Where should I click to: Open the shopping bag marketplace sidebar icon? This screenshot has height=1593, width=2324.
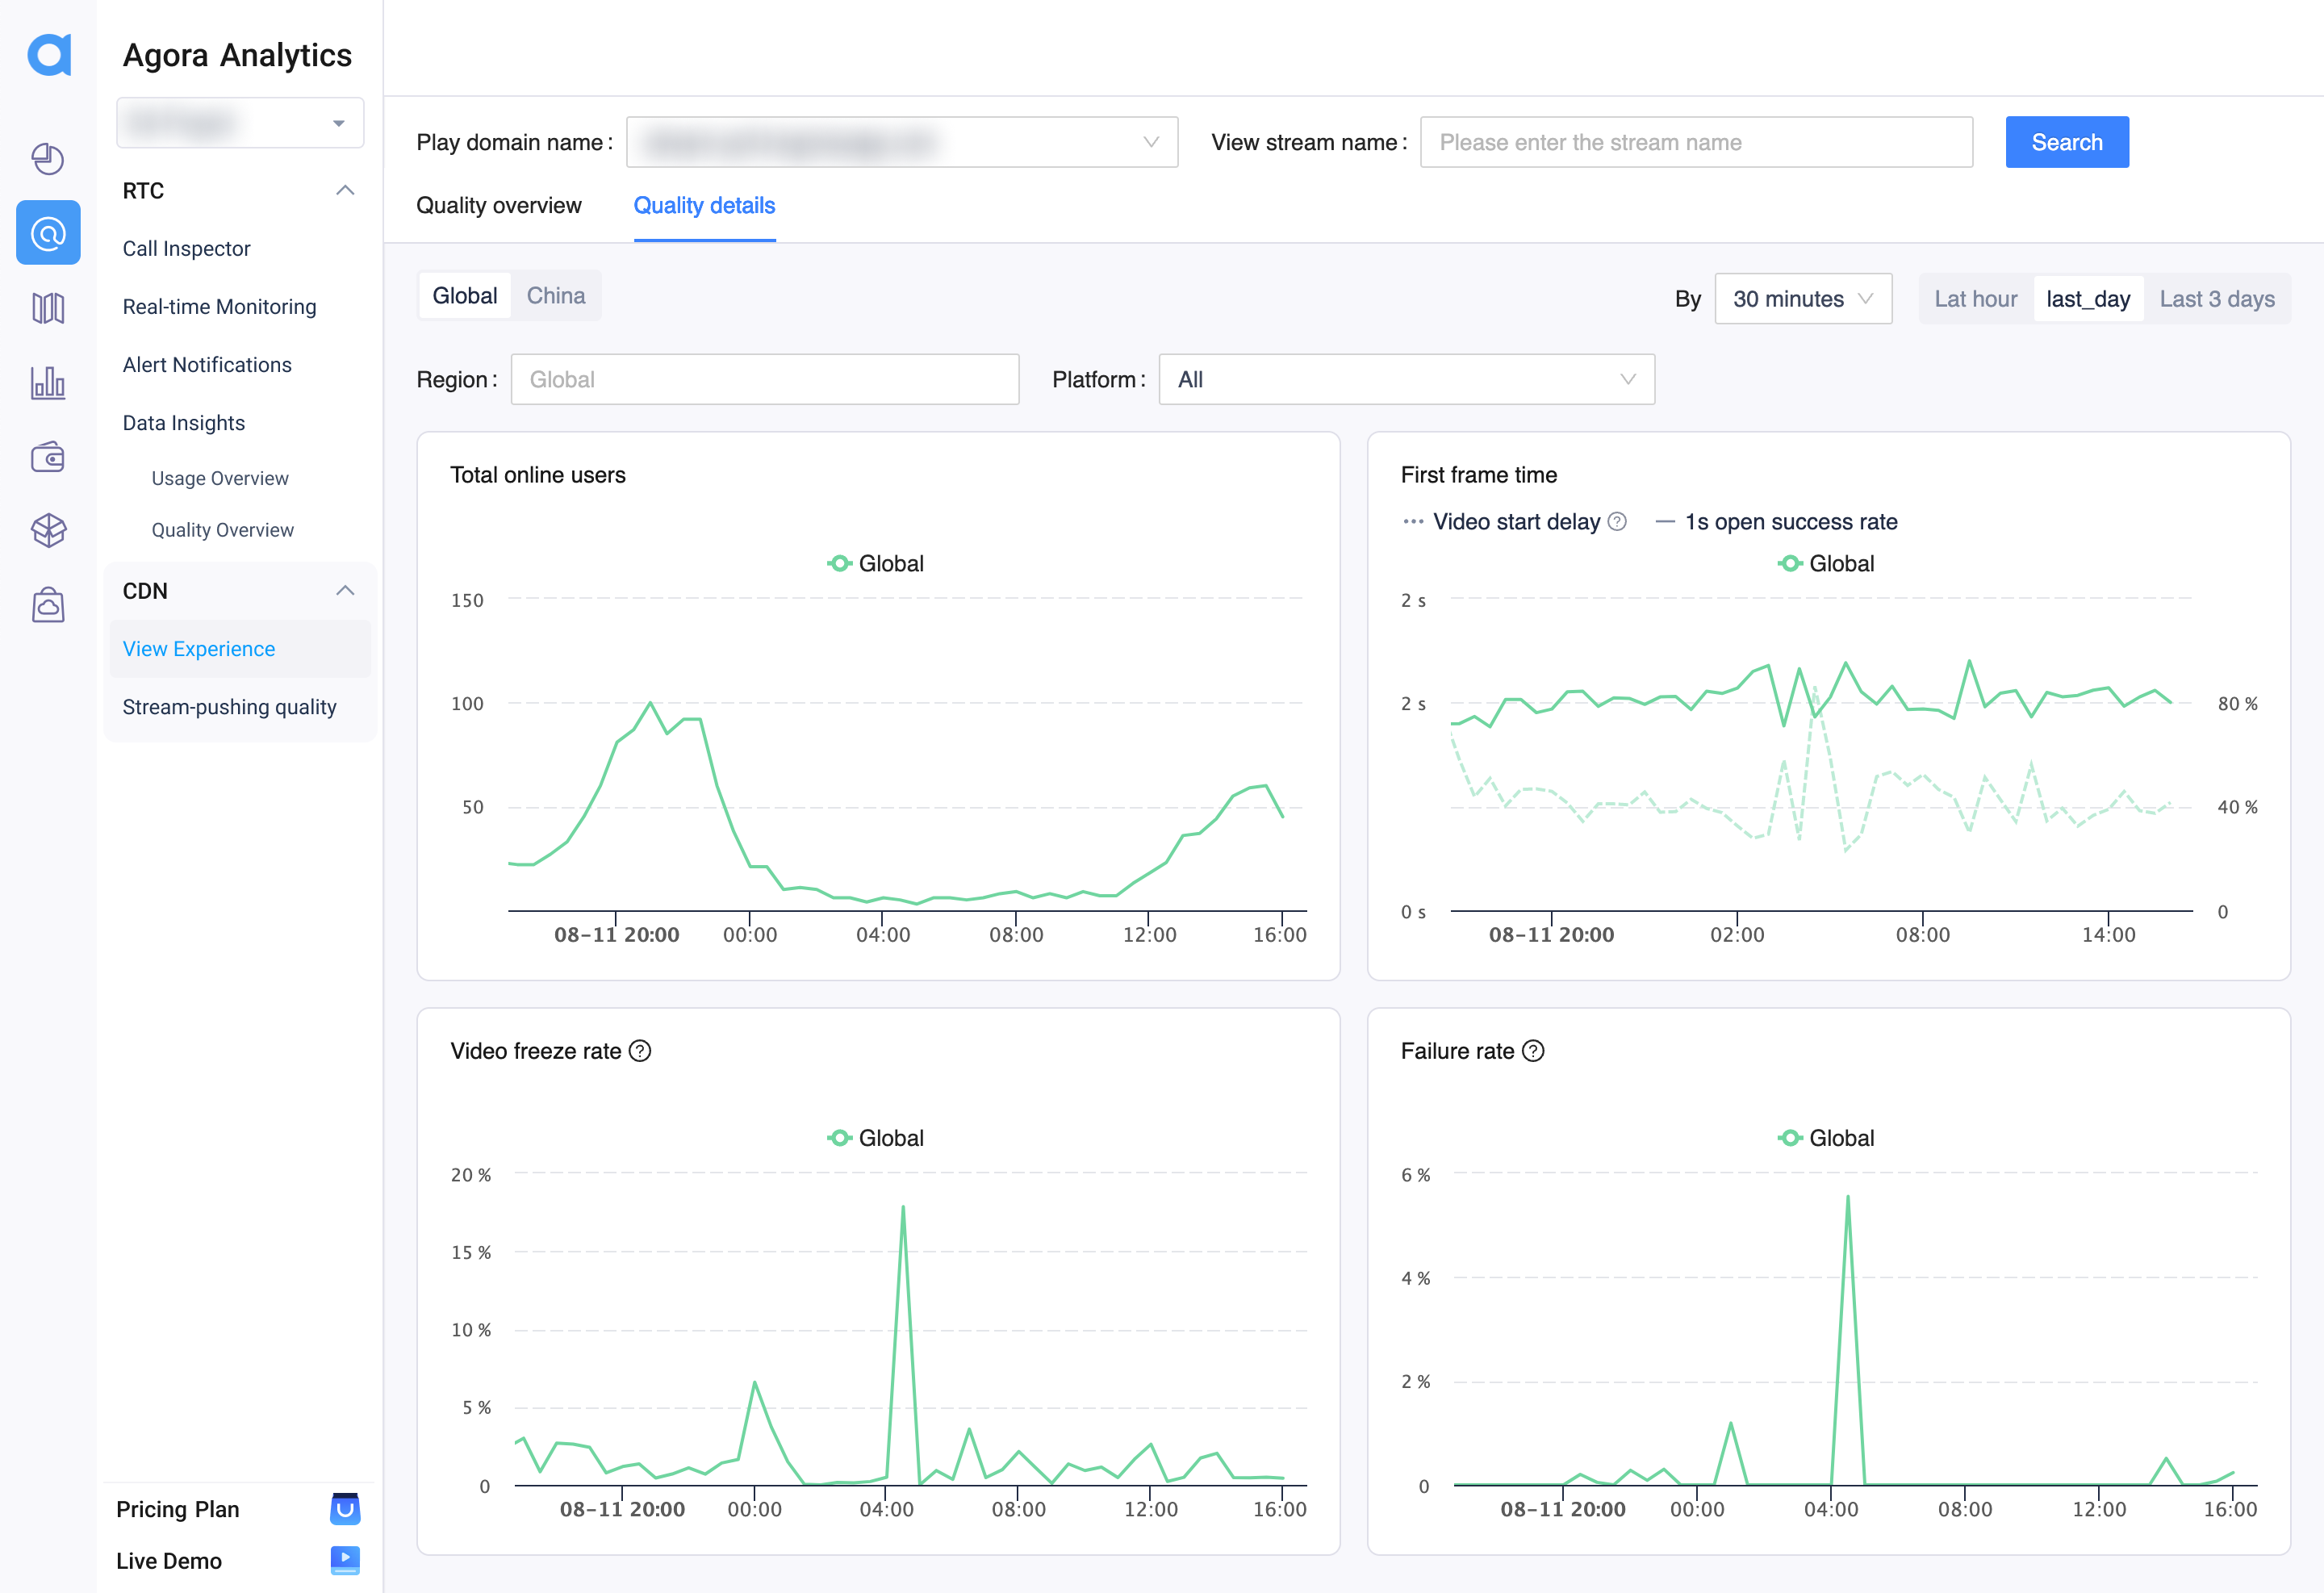[48, 605]
